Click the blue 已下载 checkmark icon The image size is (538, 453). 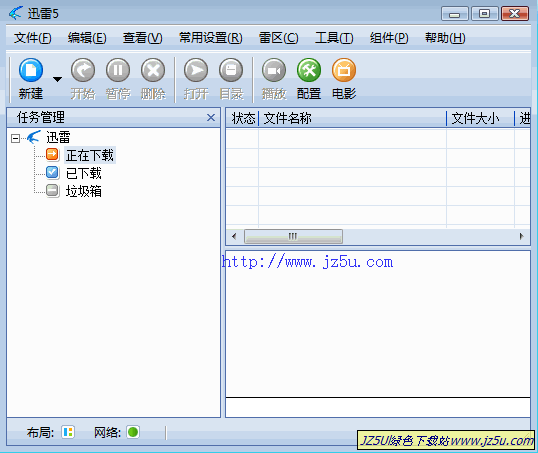coord(52,172)
